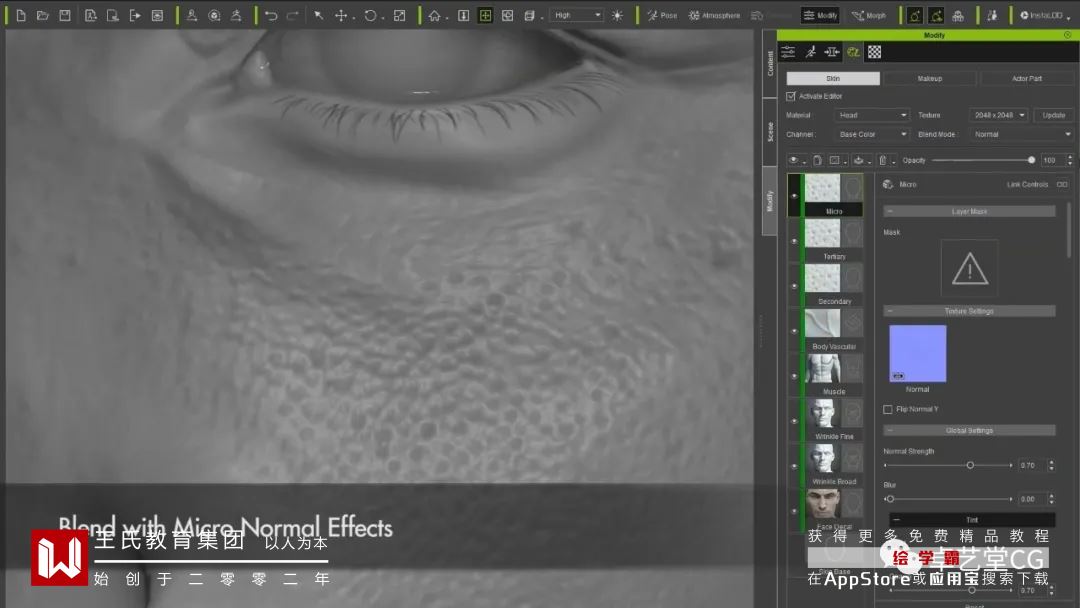Click the Home camera view icon

point(434,15)
